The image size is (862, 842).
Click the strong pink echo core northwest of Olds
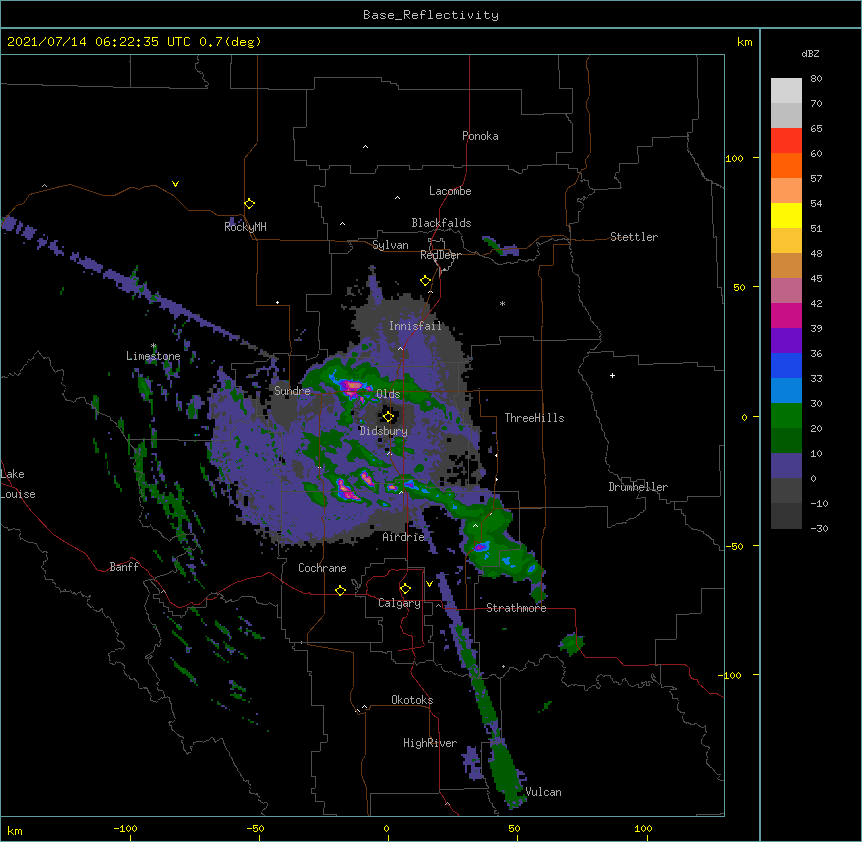pyautogui.click(x=350, y=387)
